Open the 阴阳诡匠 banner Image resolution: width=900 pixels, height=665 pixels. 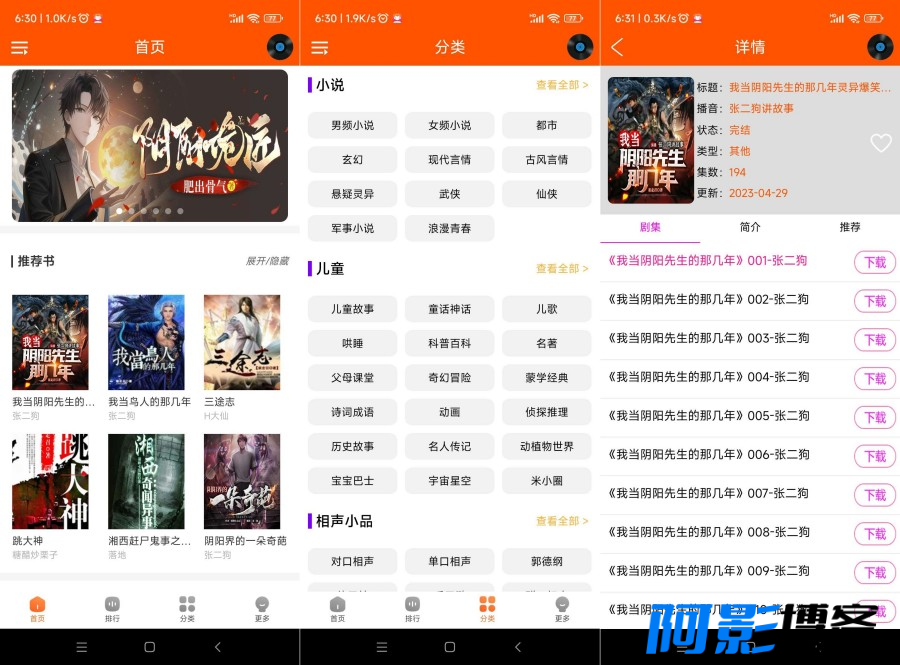[x=150, y=146]
